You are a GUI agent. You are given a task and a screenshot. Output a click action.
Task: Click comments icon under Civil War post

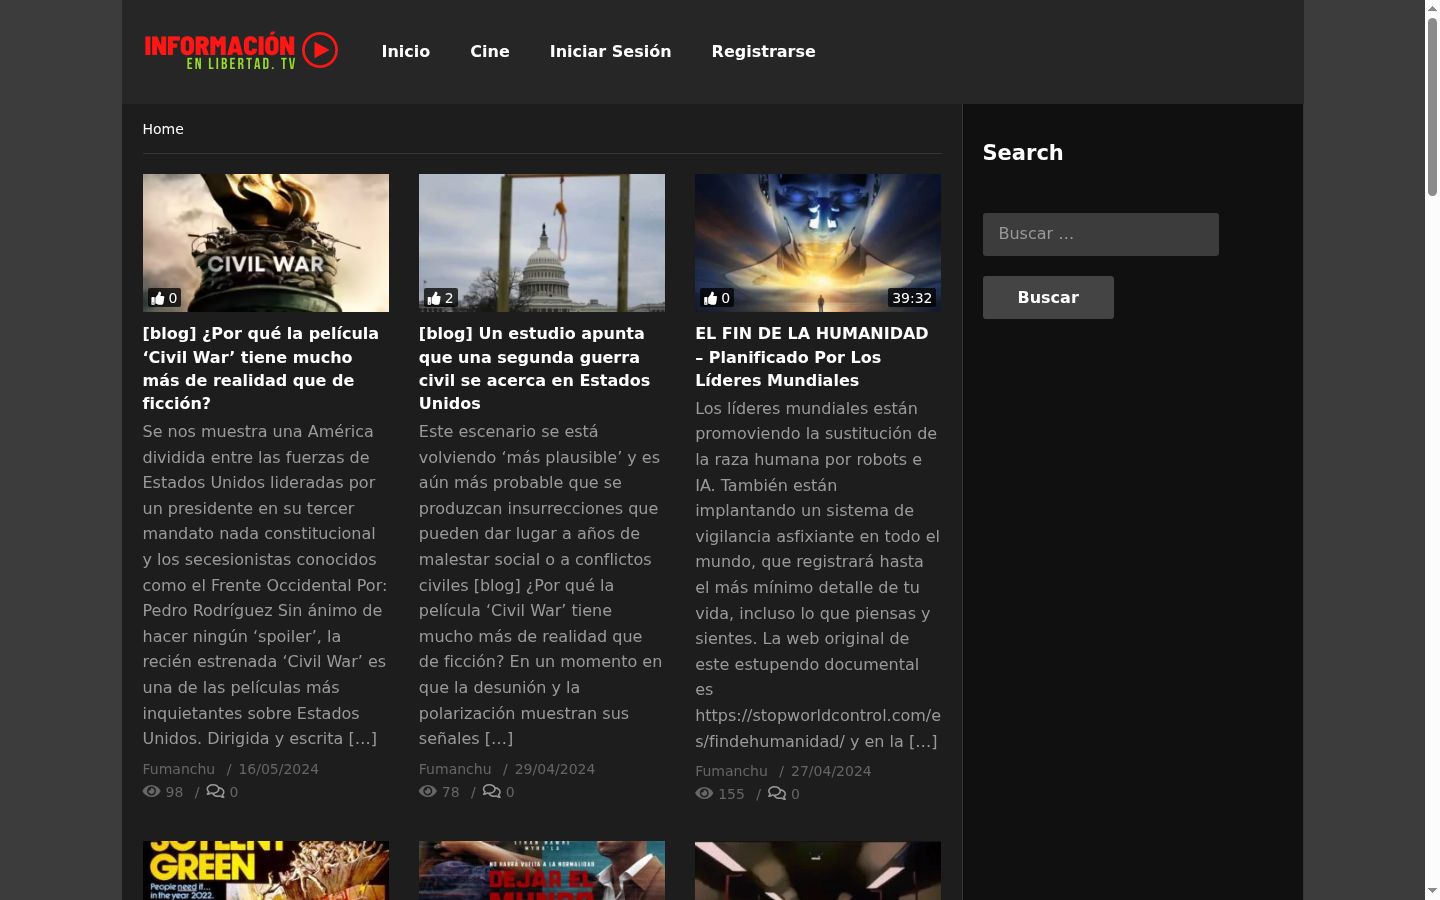click(215, 791)
